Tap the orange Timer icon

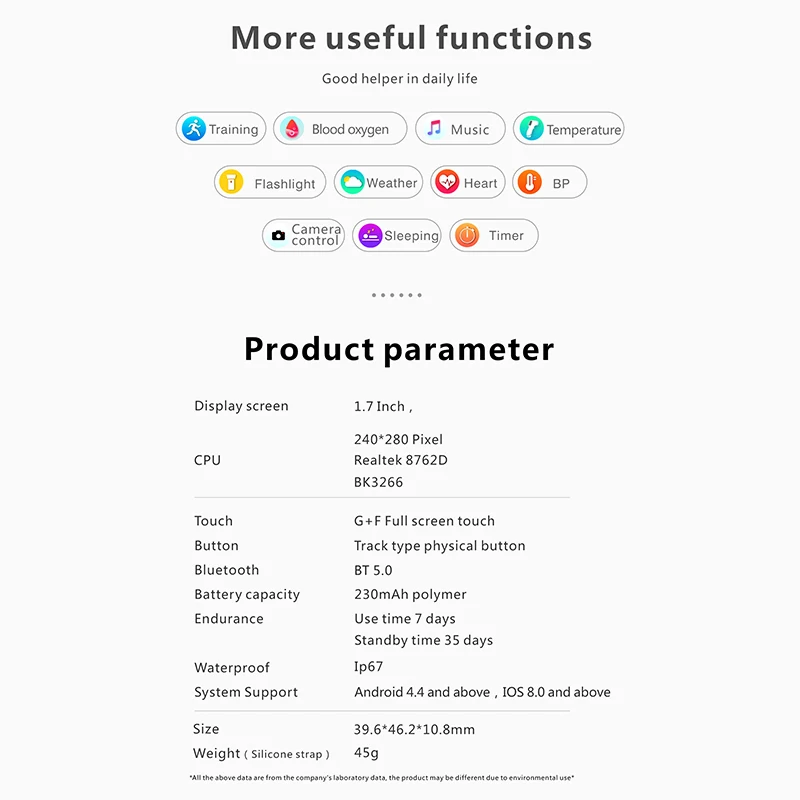pos(467,236)
